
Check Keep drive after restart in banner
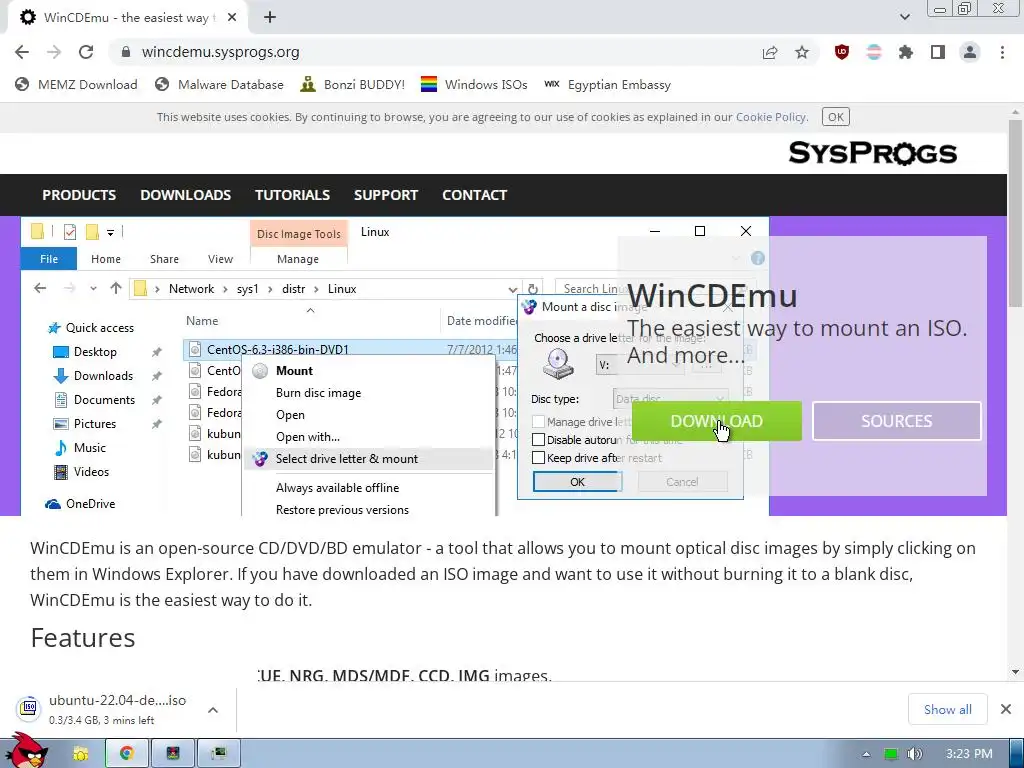pos(539,458)
